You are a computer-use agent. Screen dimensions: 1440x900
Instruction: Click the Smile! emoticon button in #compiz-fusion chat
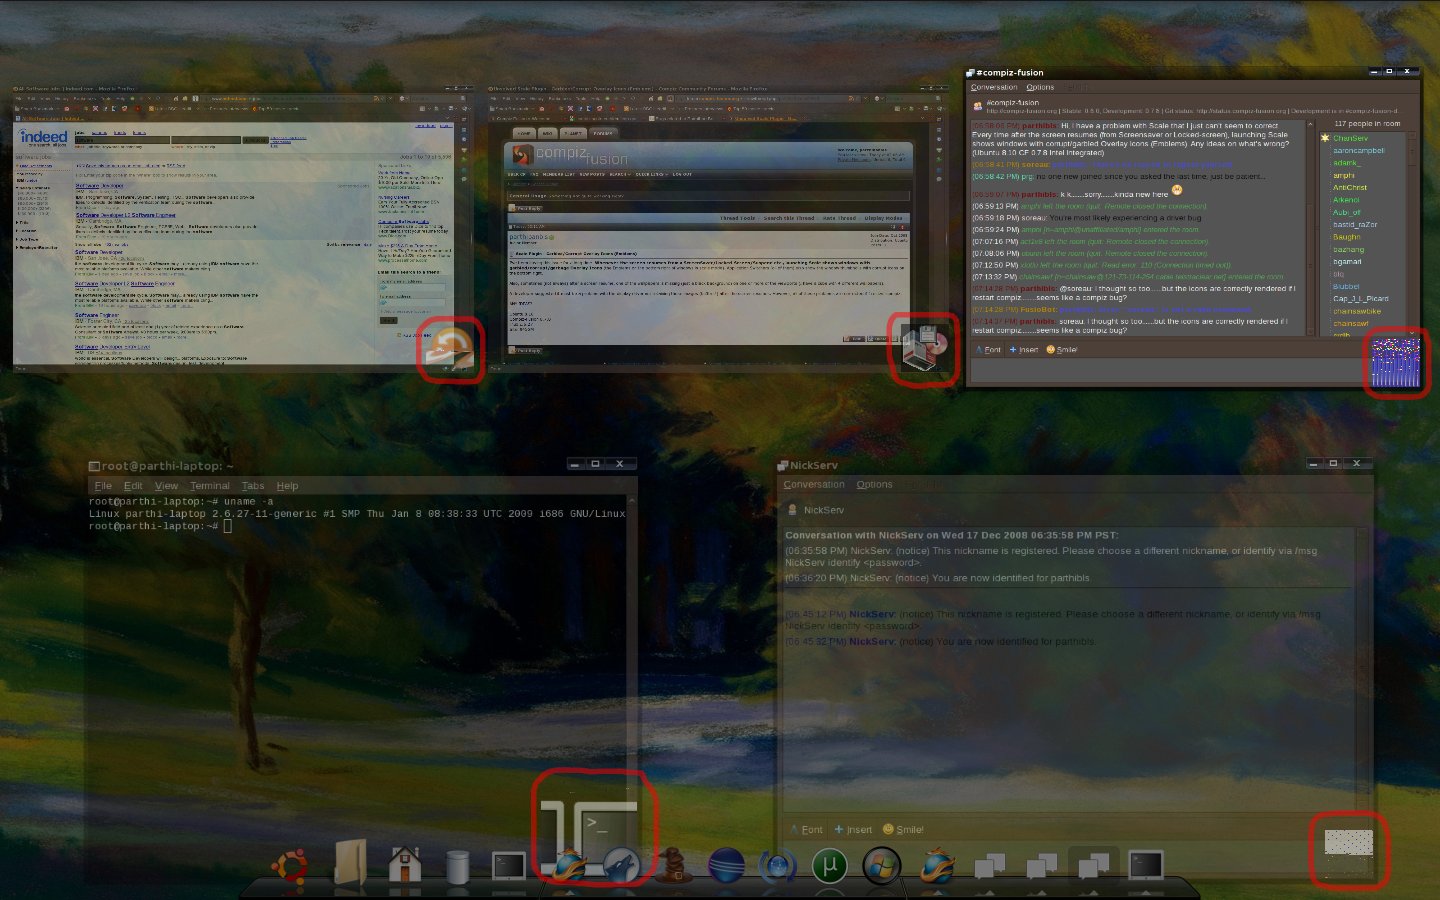1062,350
